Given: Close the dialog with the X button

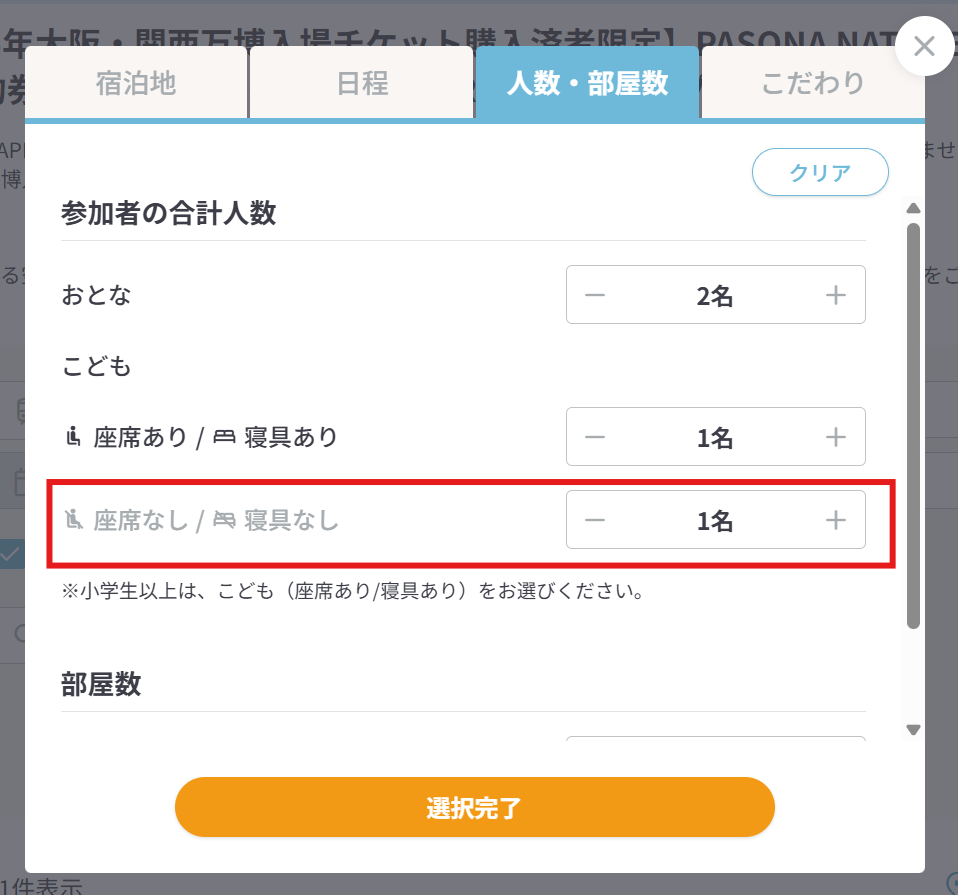Looking at the screenshot, I should coord(924,46).
